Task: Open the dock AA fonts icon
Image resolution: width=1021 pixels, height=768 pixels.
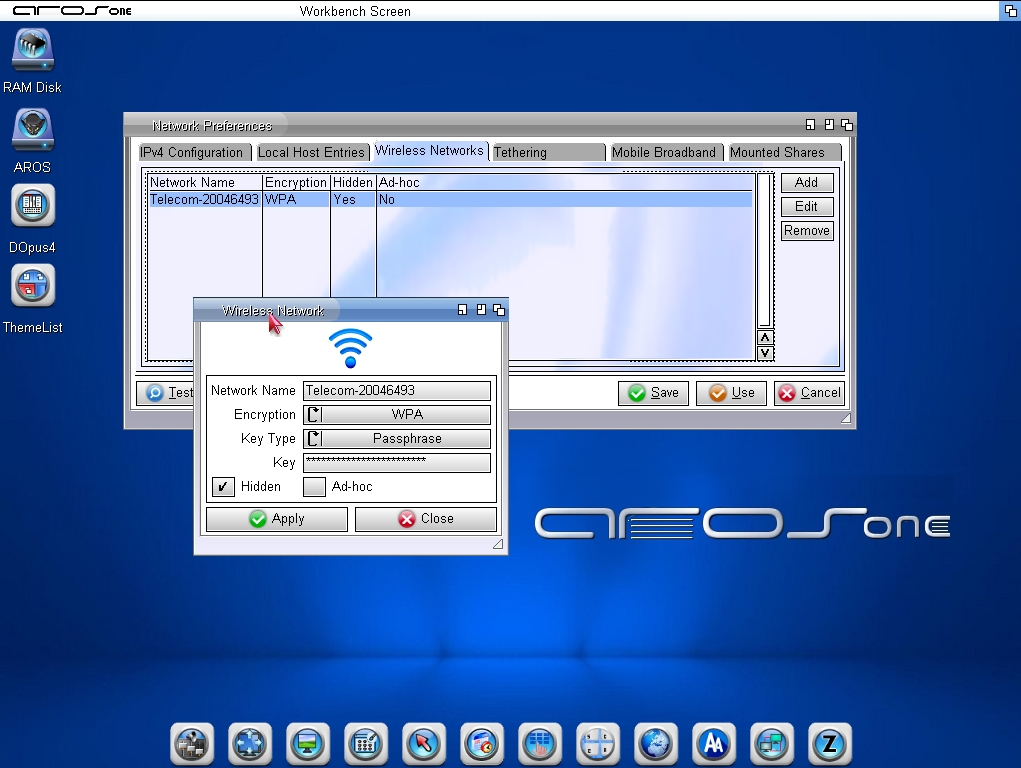Action: 714,743
